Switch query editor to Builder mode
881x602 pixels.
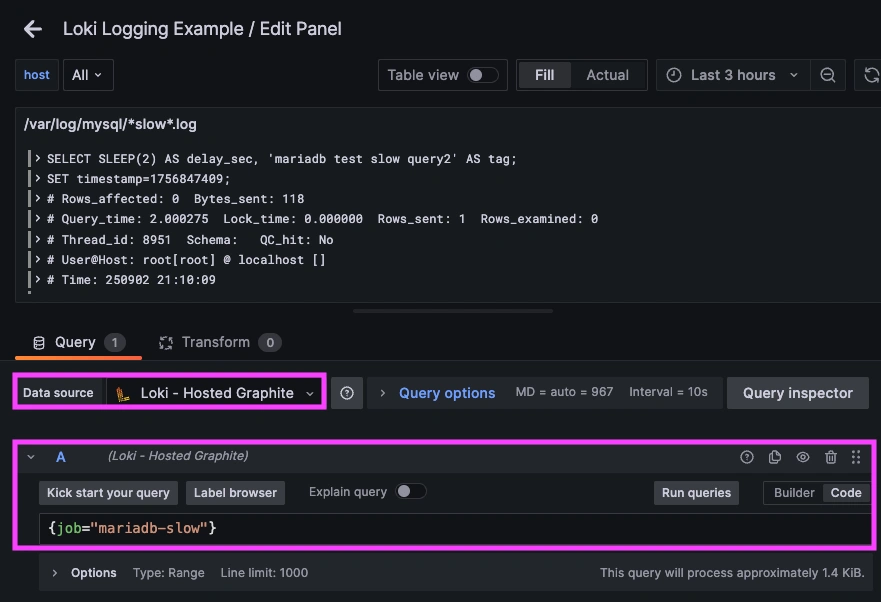pos(794,493)
